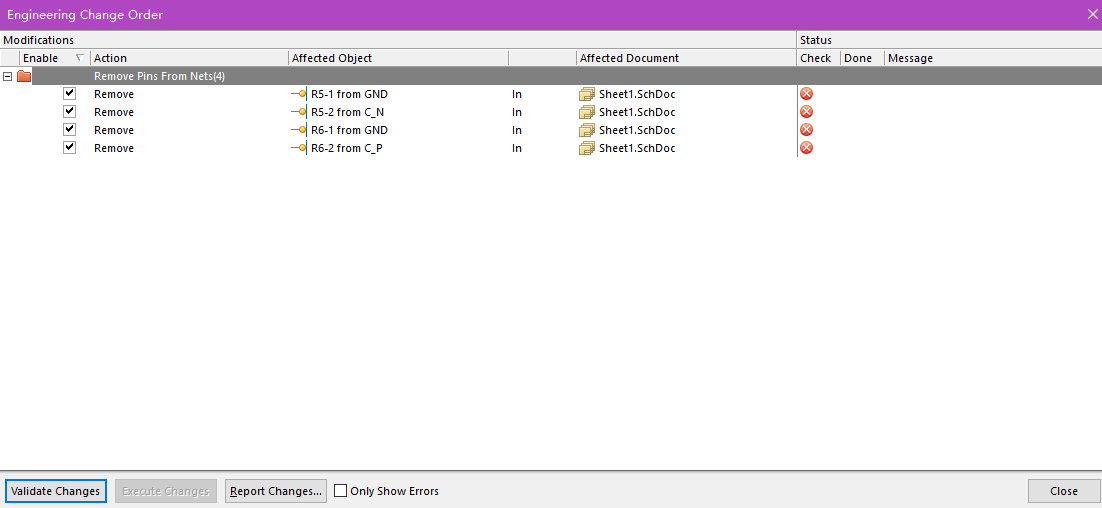
Task: Click the pin icon beside R5-1 from GND
Action: [x=299, y=93]
